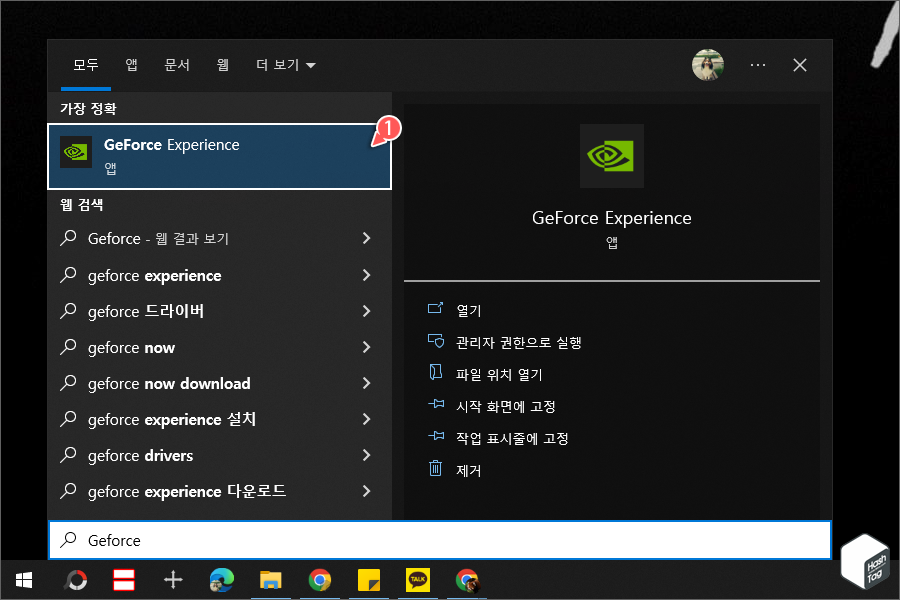Image resolution: width=900 pixels, height=600 pixels.
Task: Click the Windows Start button
Action: pyautogui.click(x=23, y=580)
